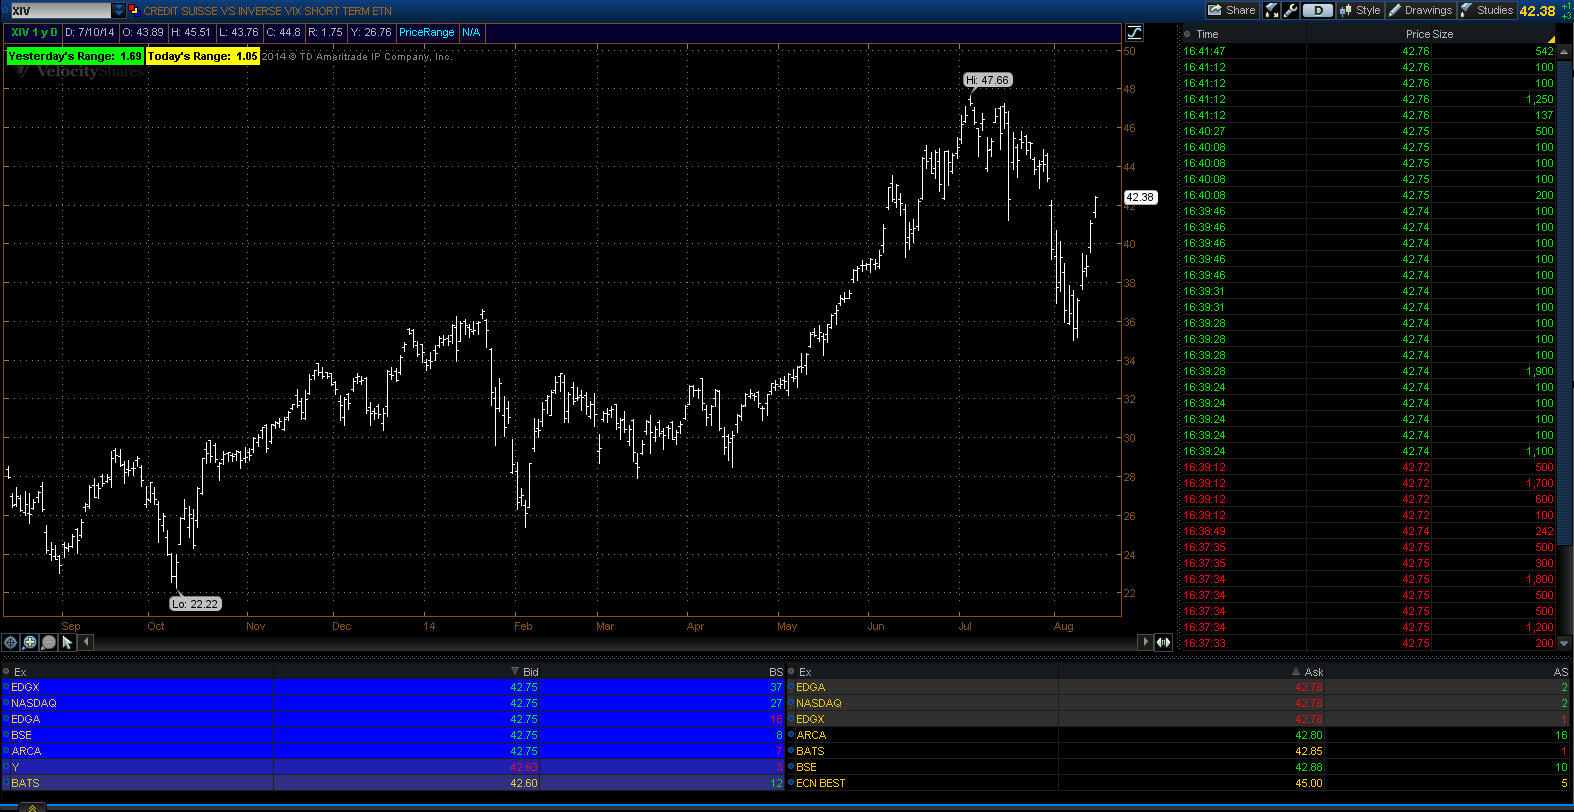Click the dot beside the XIV symbol field
This screenshot has height=812, width=1574.
tap(3, 10)
